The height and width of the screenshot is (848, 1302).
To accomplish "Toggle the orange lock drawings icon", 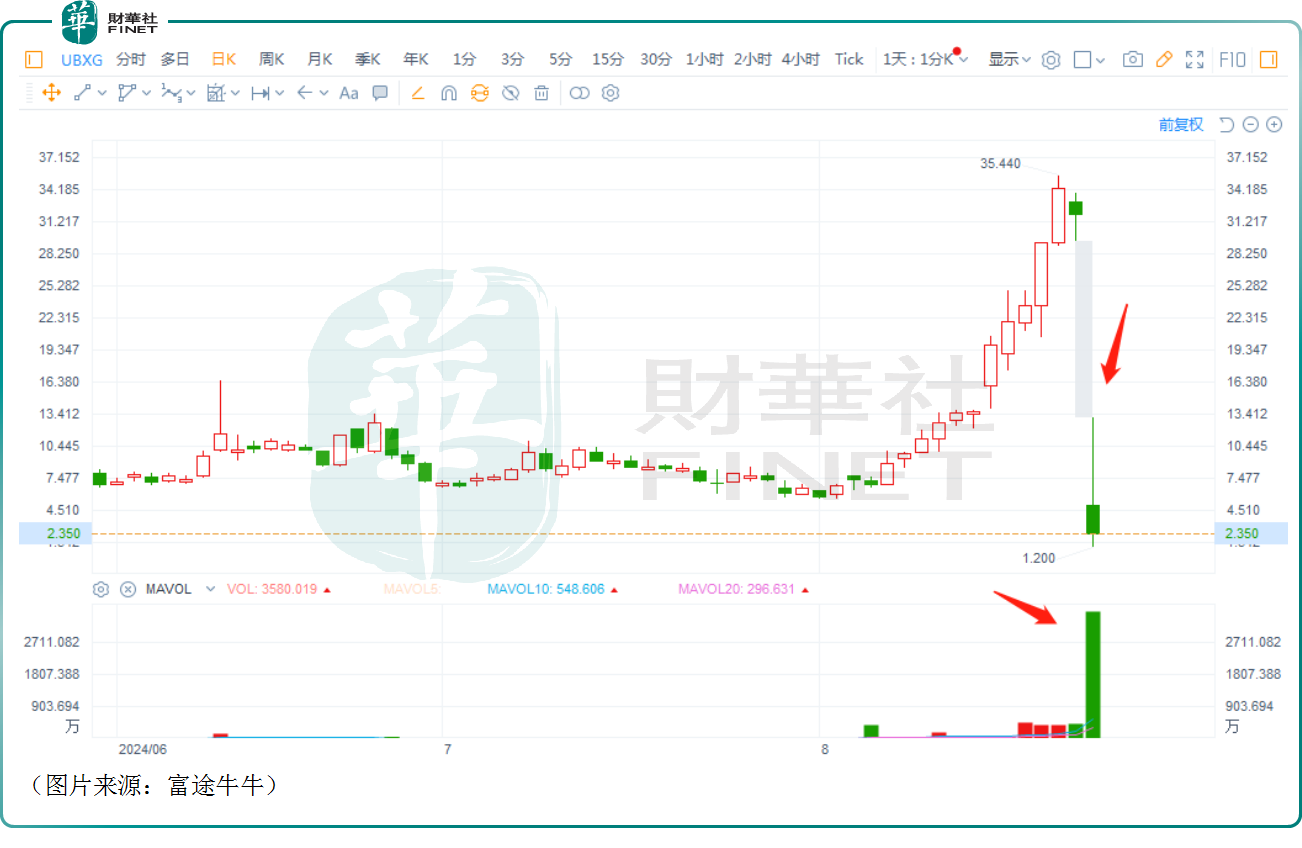I will [479, 93].
